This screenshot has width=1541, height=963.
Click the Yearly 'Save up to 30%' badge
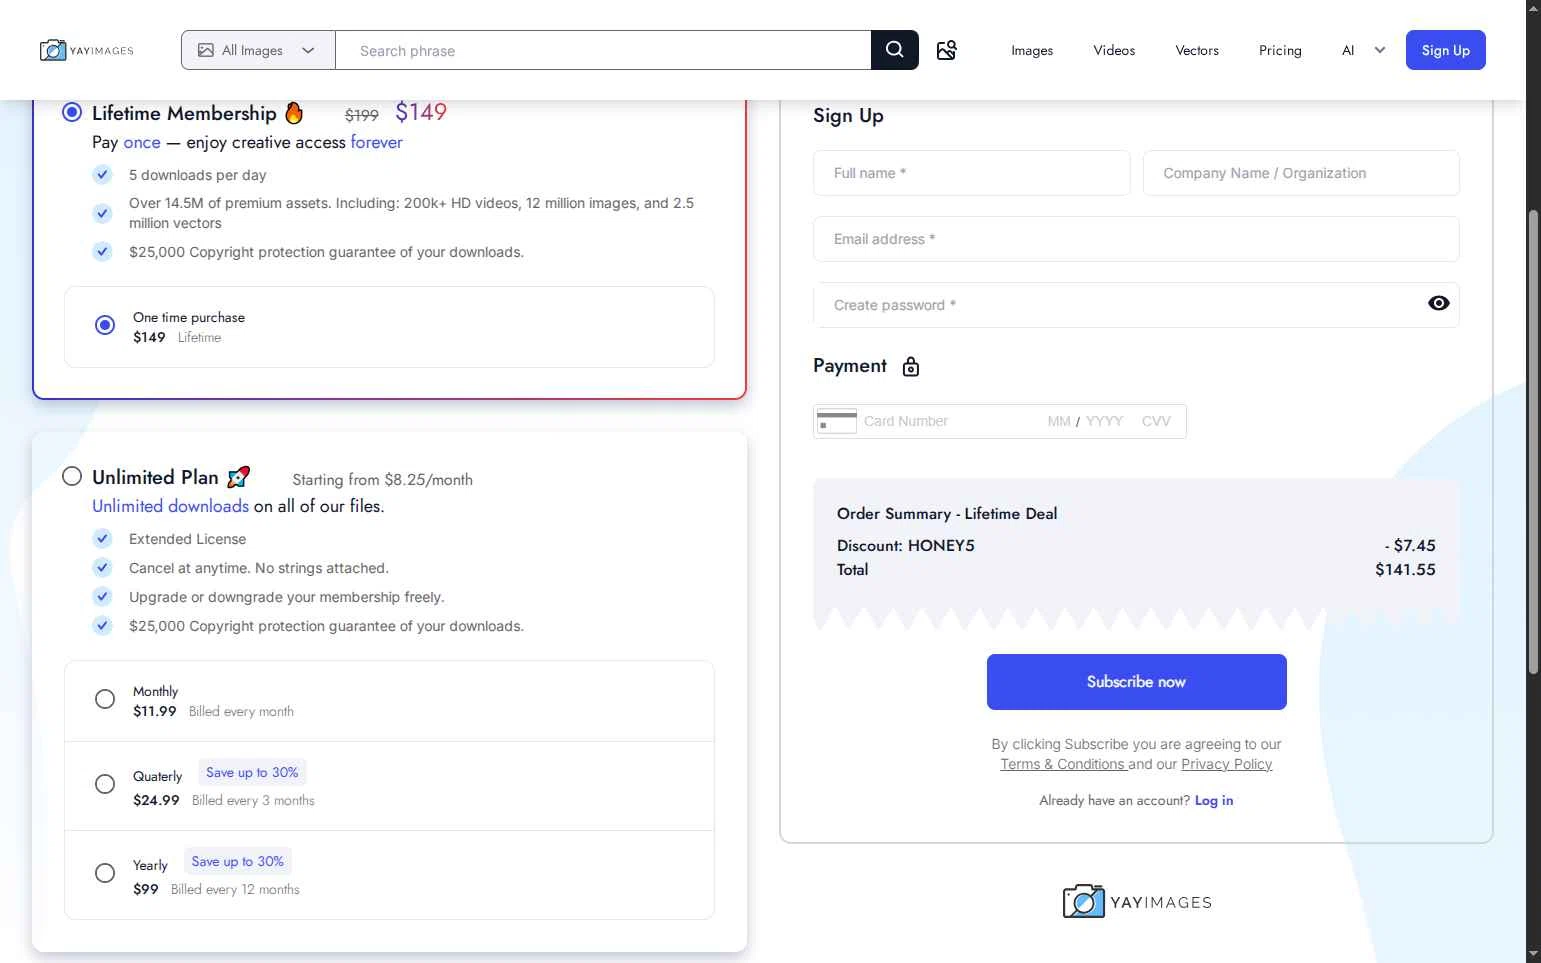coord(238,861)
